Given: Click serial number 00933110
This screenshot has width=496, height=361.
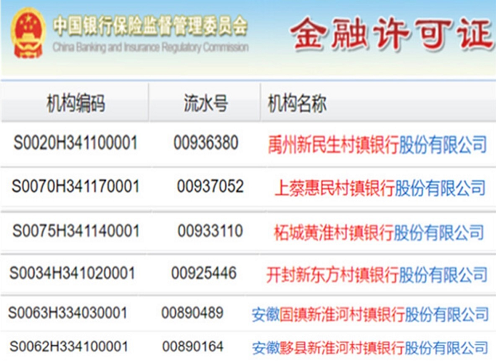Looking at the screenshot, I should [x=210, y=231].
